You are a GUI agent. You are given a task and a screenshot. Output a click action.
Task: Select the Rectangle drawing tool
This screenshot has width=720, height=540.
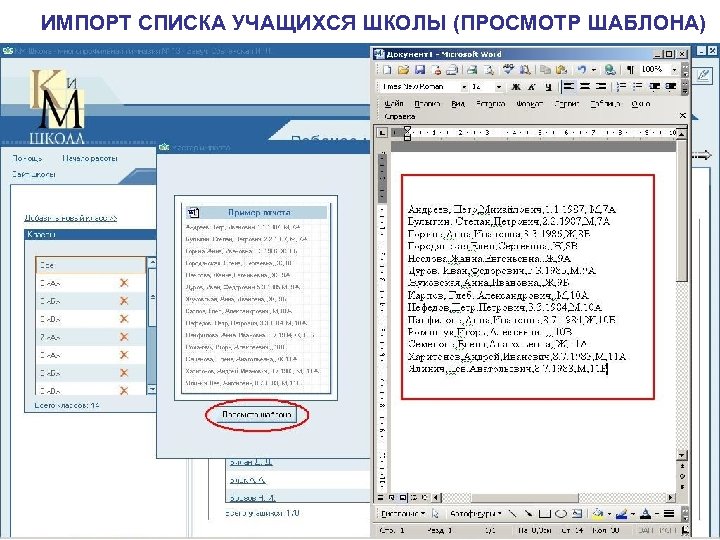544,514
